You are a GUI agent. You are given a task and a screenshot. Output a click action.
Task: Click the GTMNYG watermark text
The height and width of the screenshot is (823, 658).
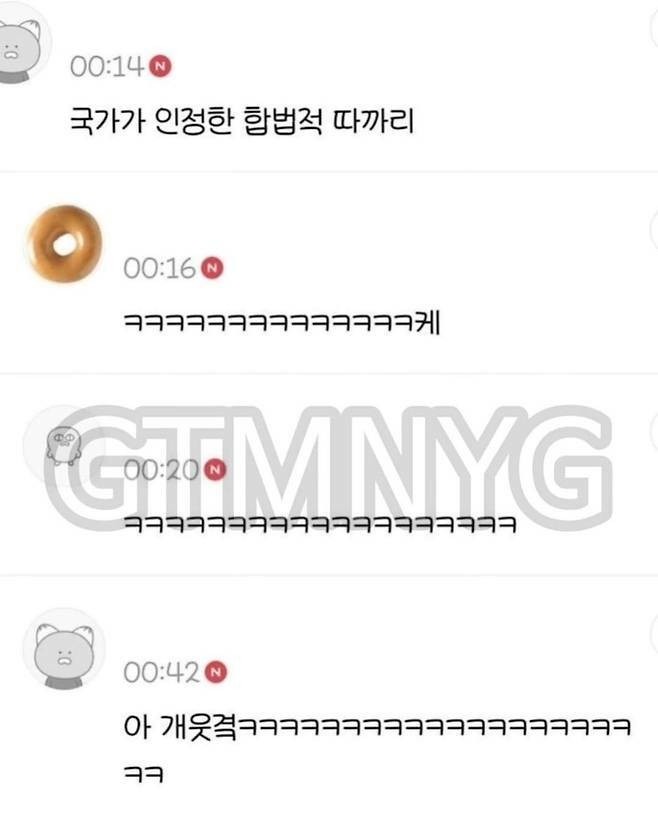tap(328, 467)
